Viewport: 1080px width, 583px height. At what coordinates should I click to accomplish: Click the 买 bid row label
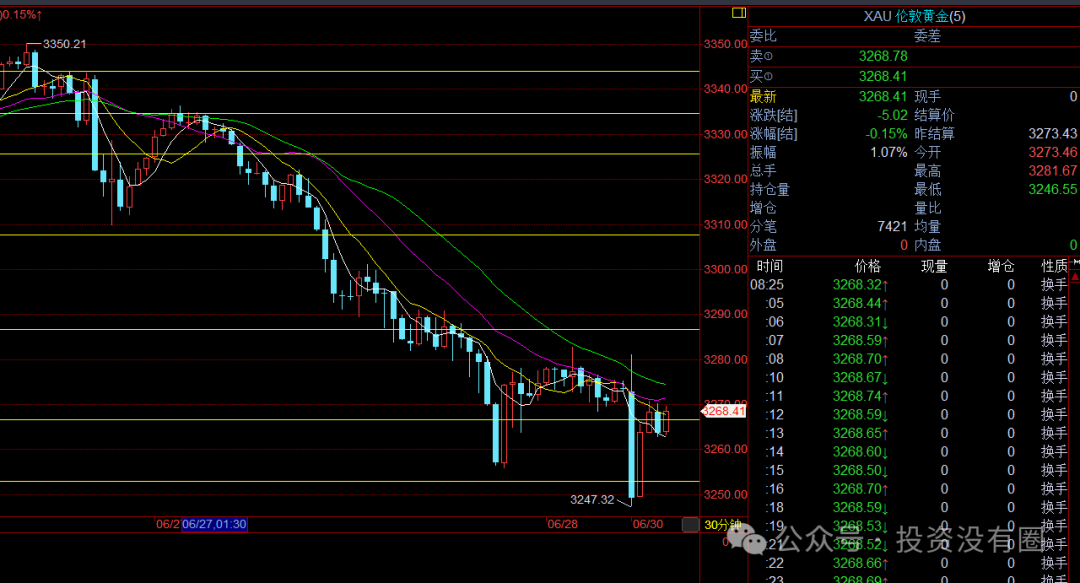tap(761, 76)
